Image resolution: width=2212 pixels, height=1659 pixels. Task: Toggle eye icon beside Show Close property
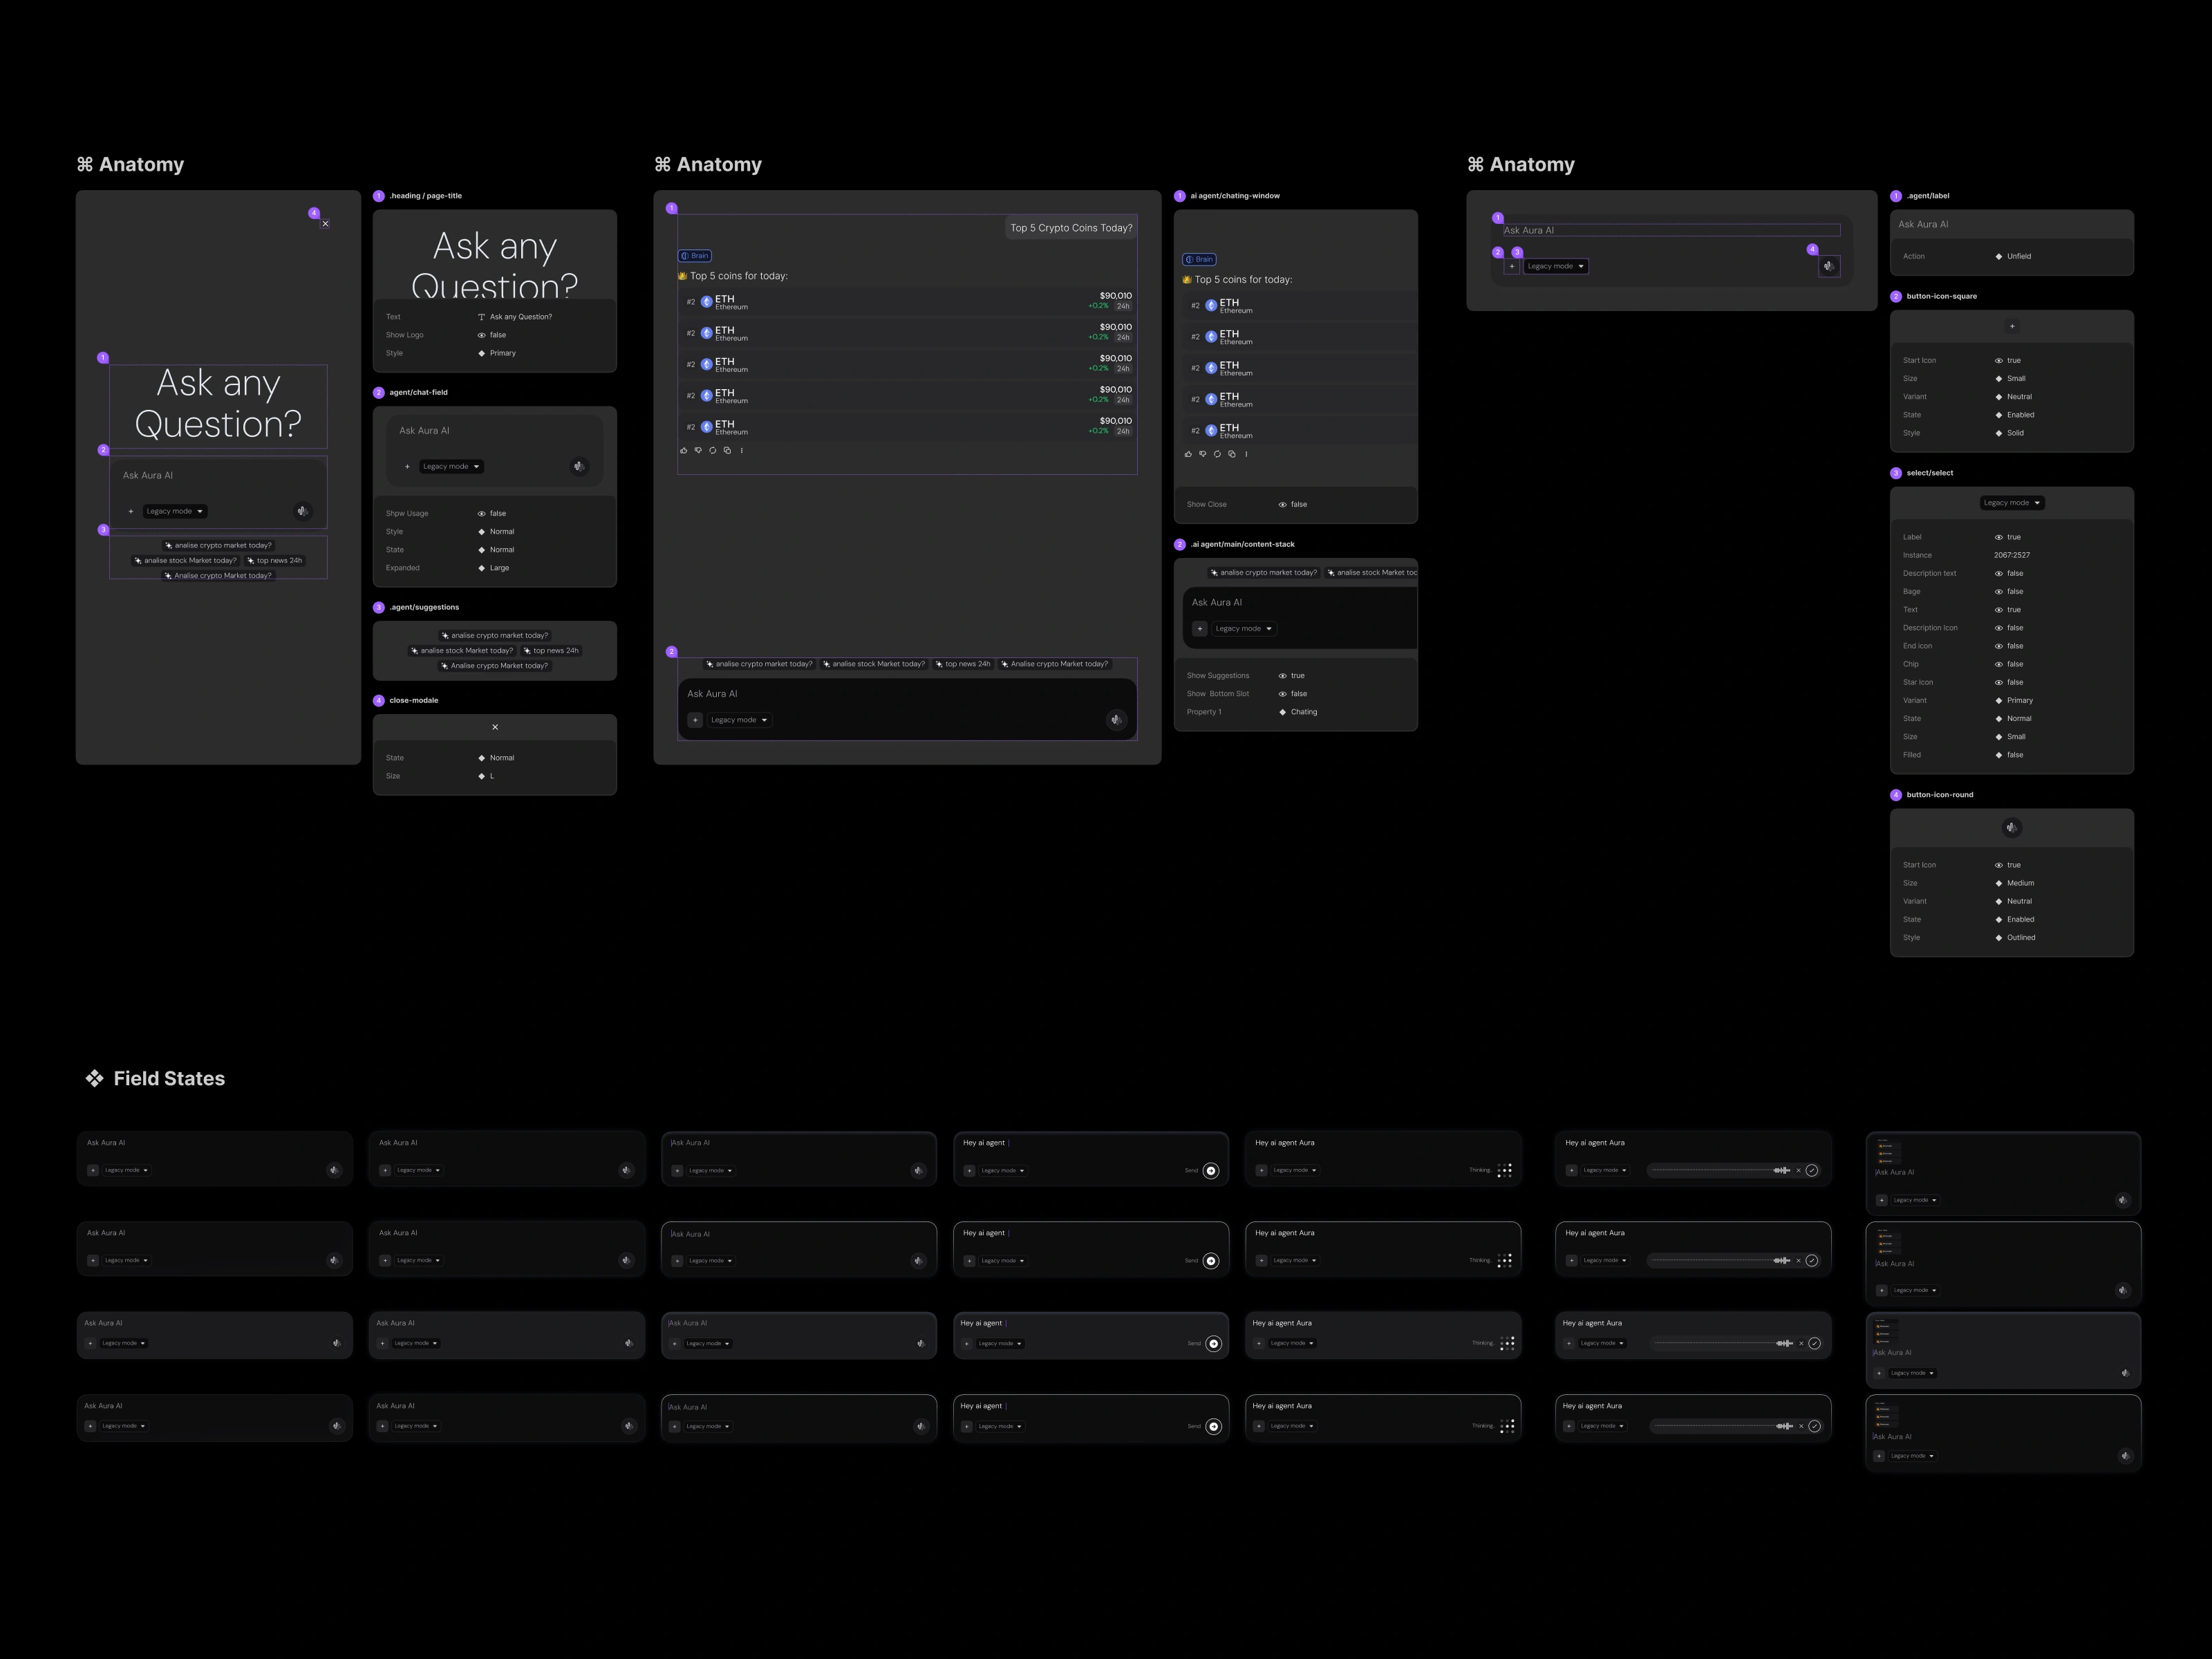pyautogui.click(x=1282, y=504)
